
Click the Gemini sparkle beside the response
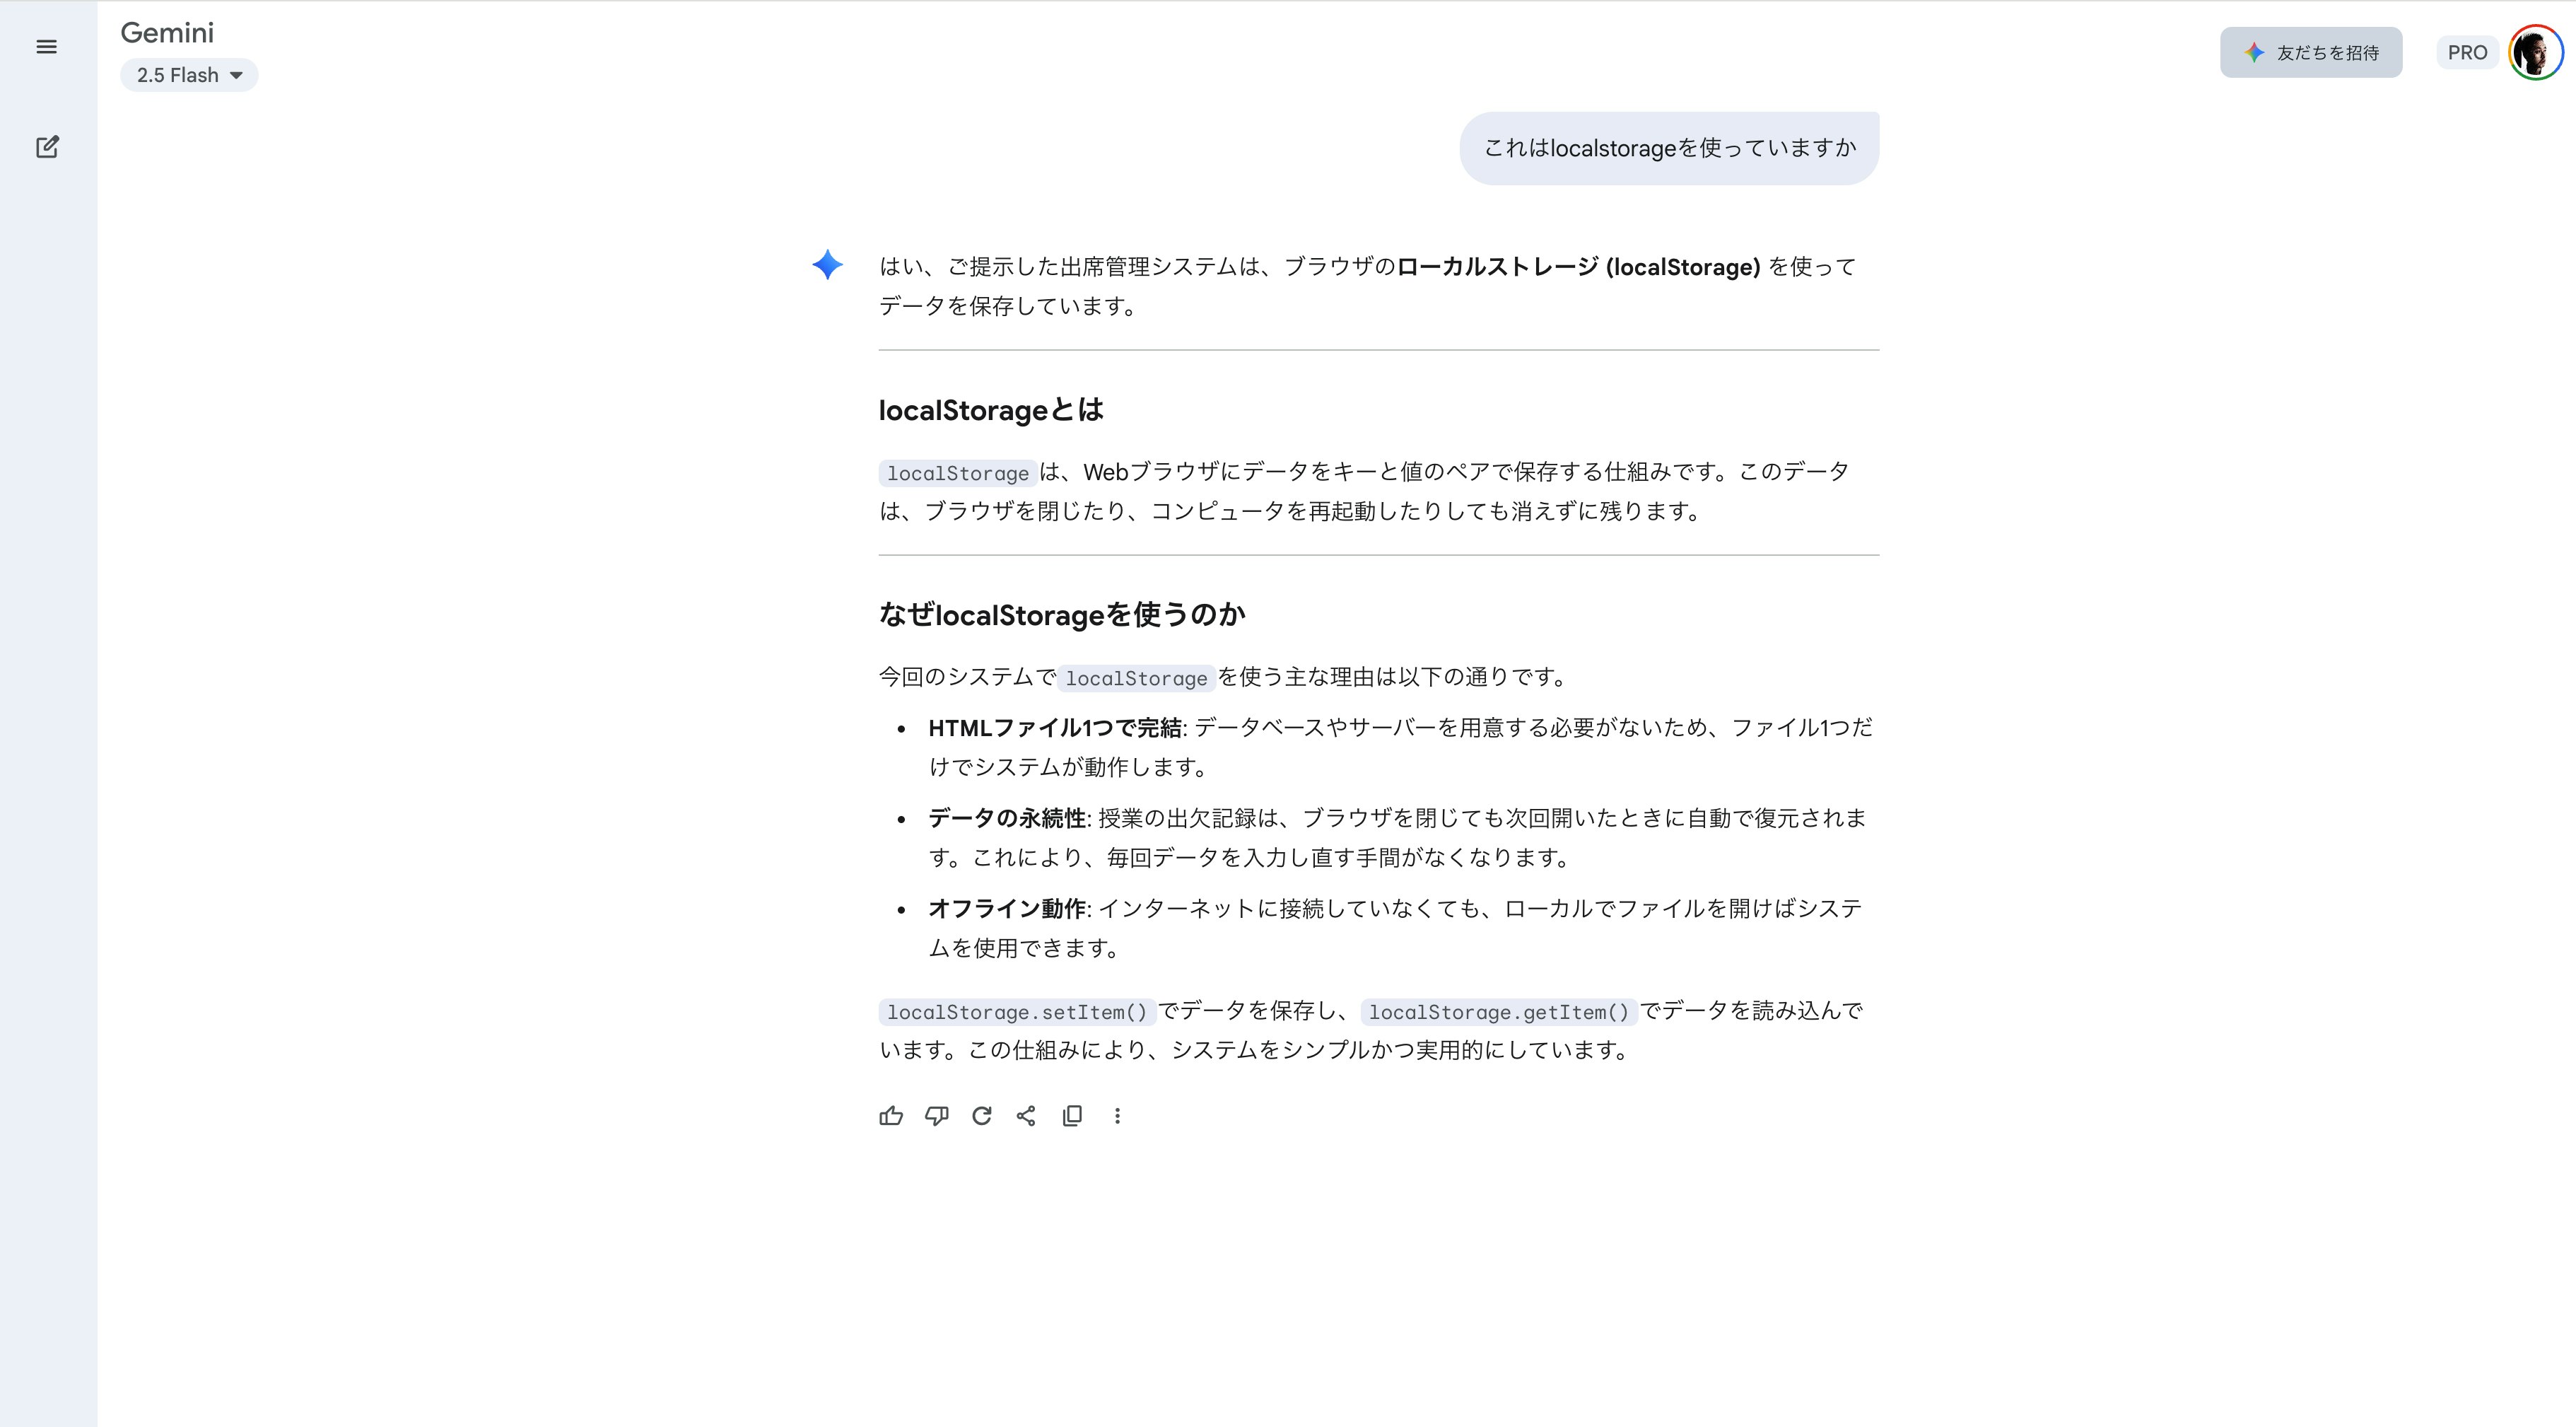[827, 265]
